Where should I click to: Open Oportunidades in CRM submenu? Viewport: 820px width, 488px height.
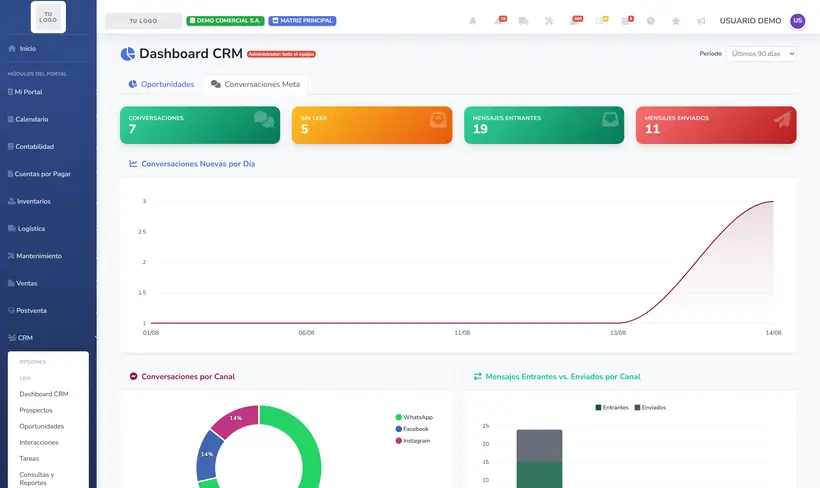click(x=42, y=426)
